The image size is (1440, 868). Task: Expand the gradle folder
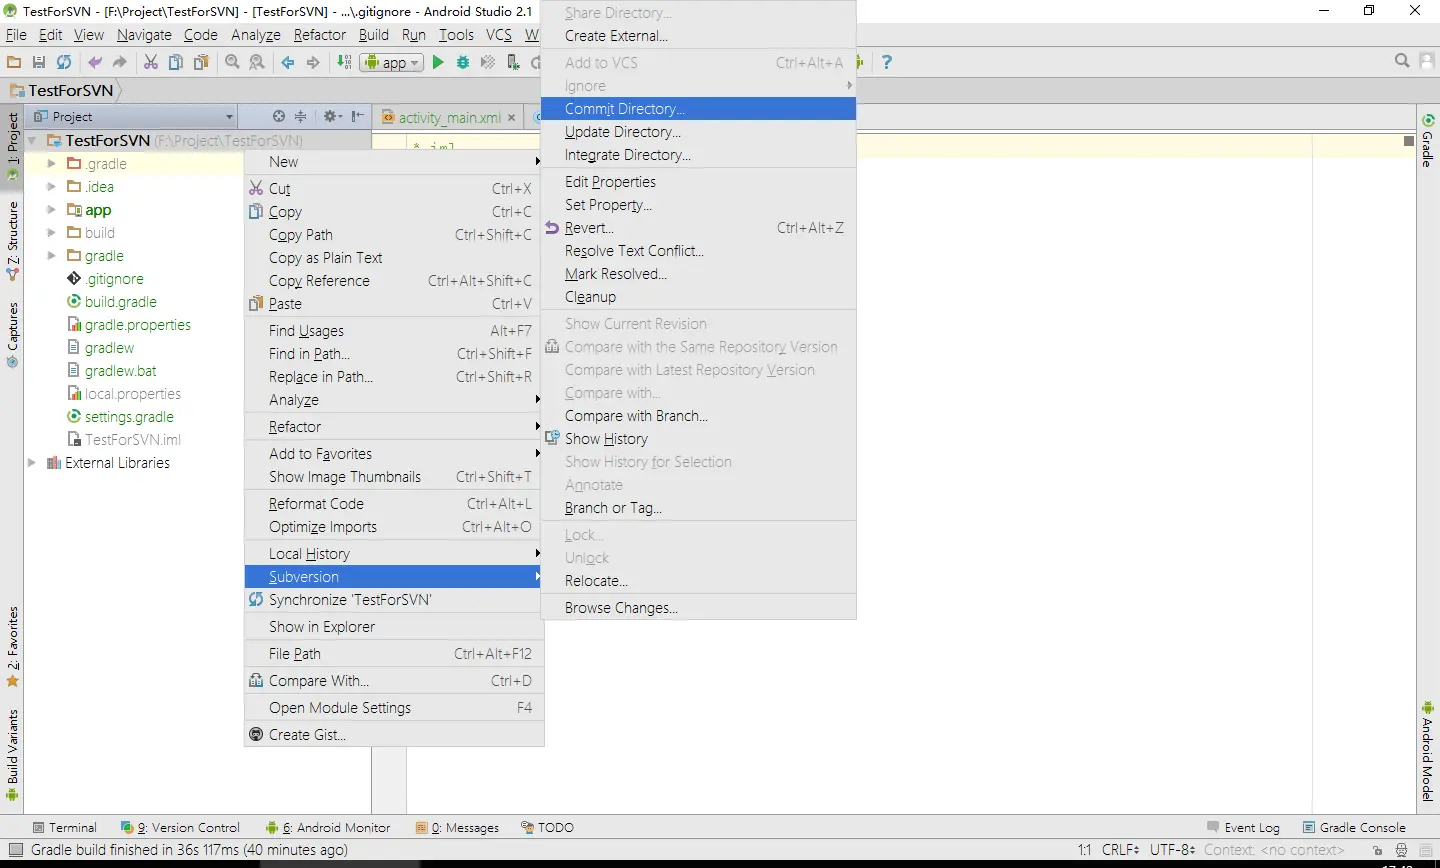tap(52, 255)
